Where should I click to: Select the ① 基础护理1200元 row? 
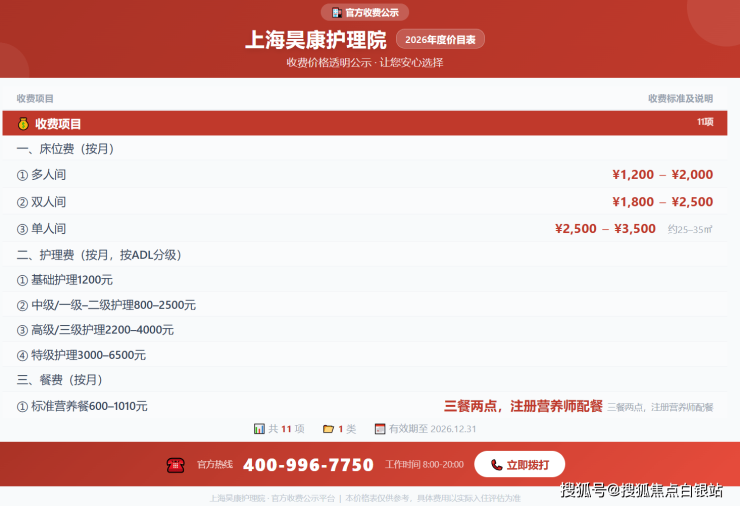[365, 280]
